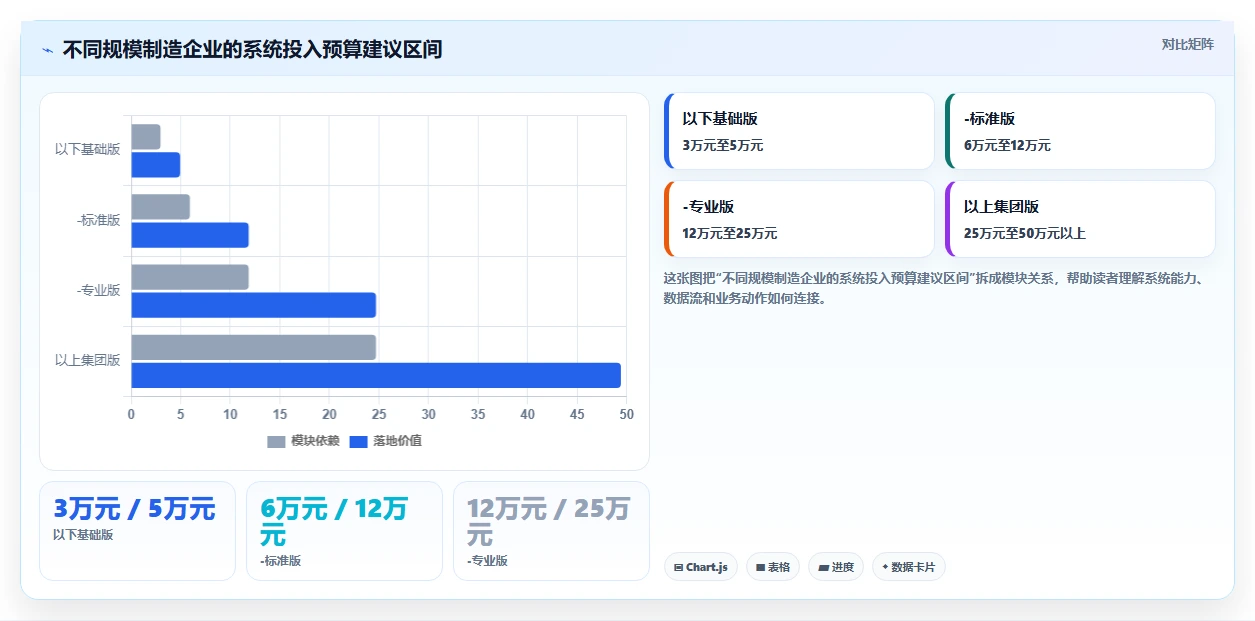Click the -标准版 axis label
The image size is (1255, 621).
pyautogui.click(x=99, y=220)
